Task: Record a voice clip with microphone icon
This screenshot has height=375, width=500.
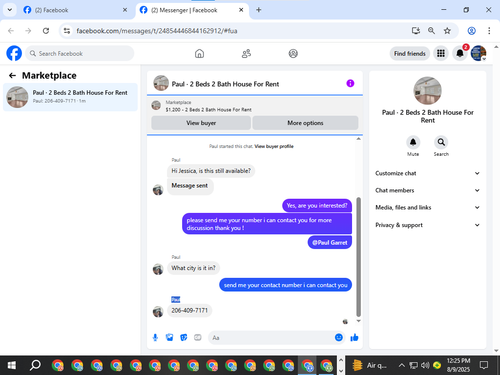Action: coord(155,338)
